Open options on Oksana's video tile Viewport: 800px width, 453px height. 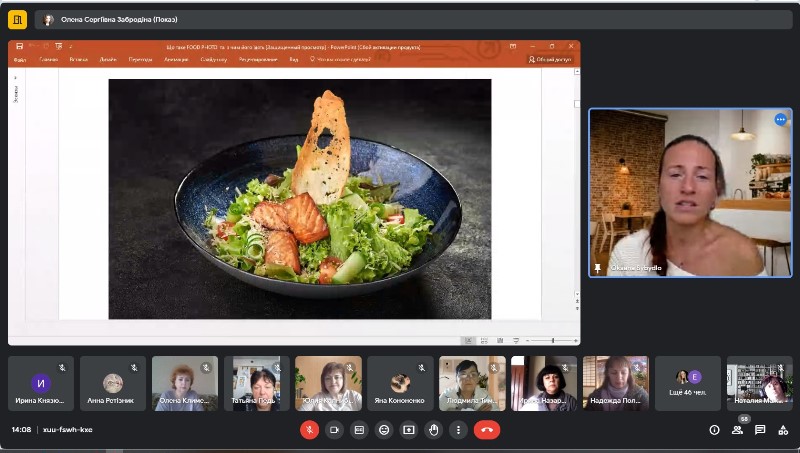pyautogui.click(x=780, y=119)
